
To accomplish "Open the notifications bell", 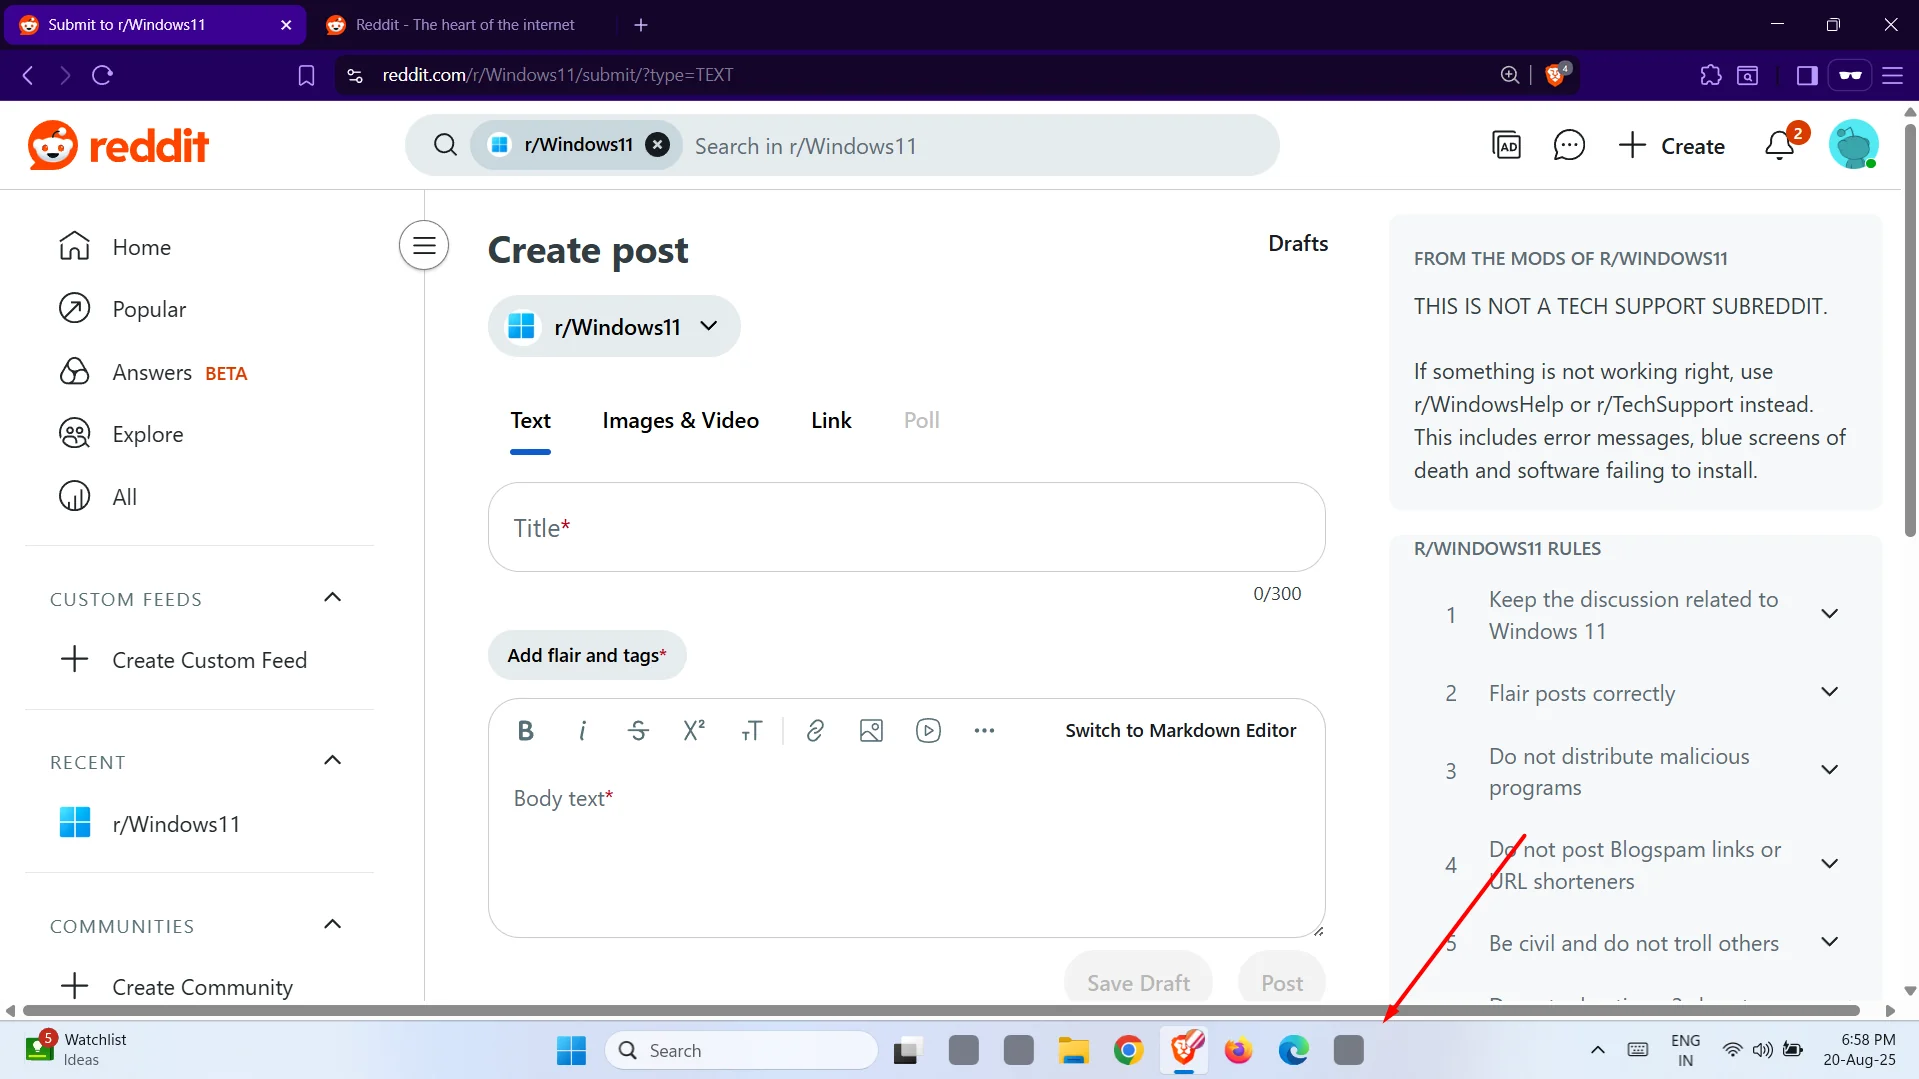I will [x=1780, y=146].
